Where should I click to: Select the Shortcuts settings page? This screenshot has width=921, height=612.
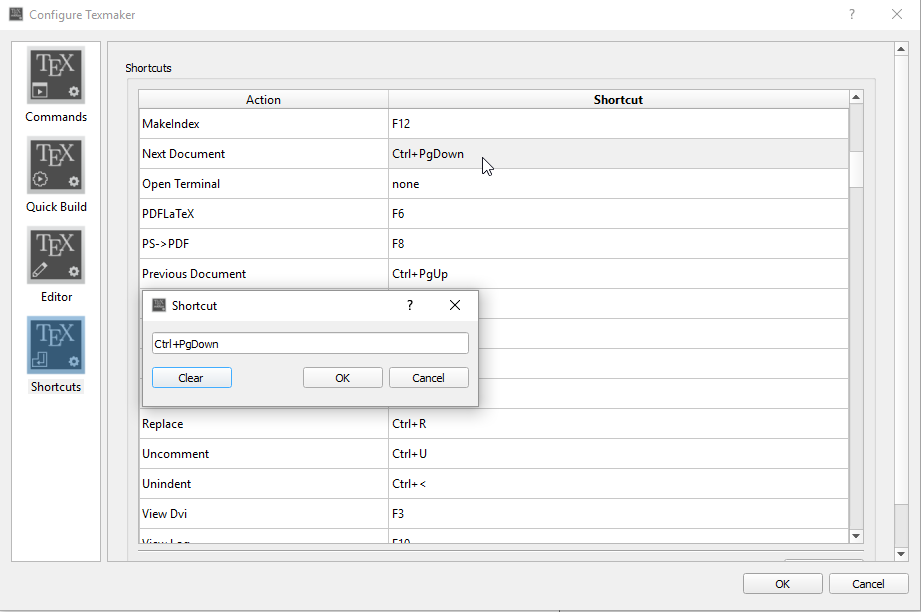coord(56,355)
